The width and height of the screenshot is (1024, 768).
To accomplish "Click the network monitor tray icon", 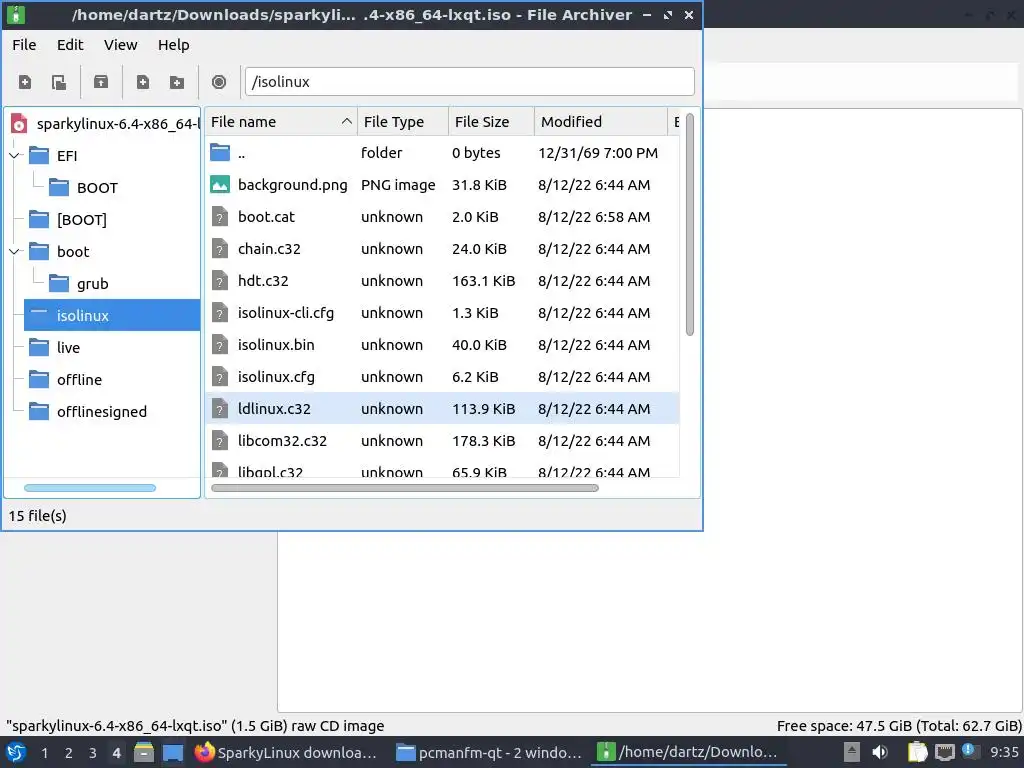I will [944, 752].
